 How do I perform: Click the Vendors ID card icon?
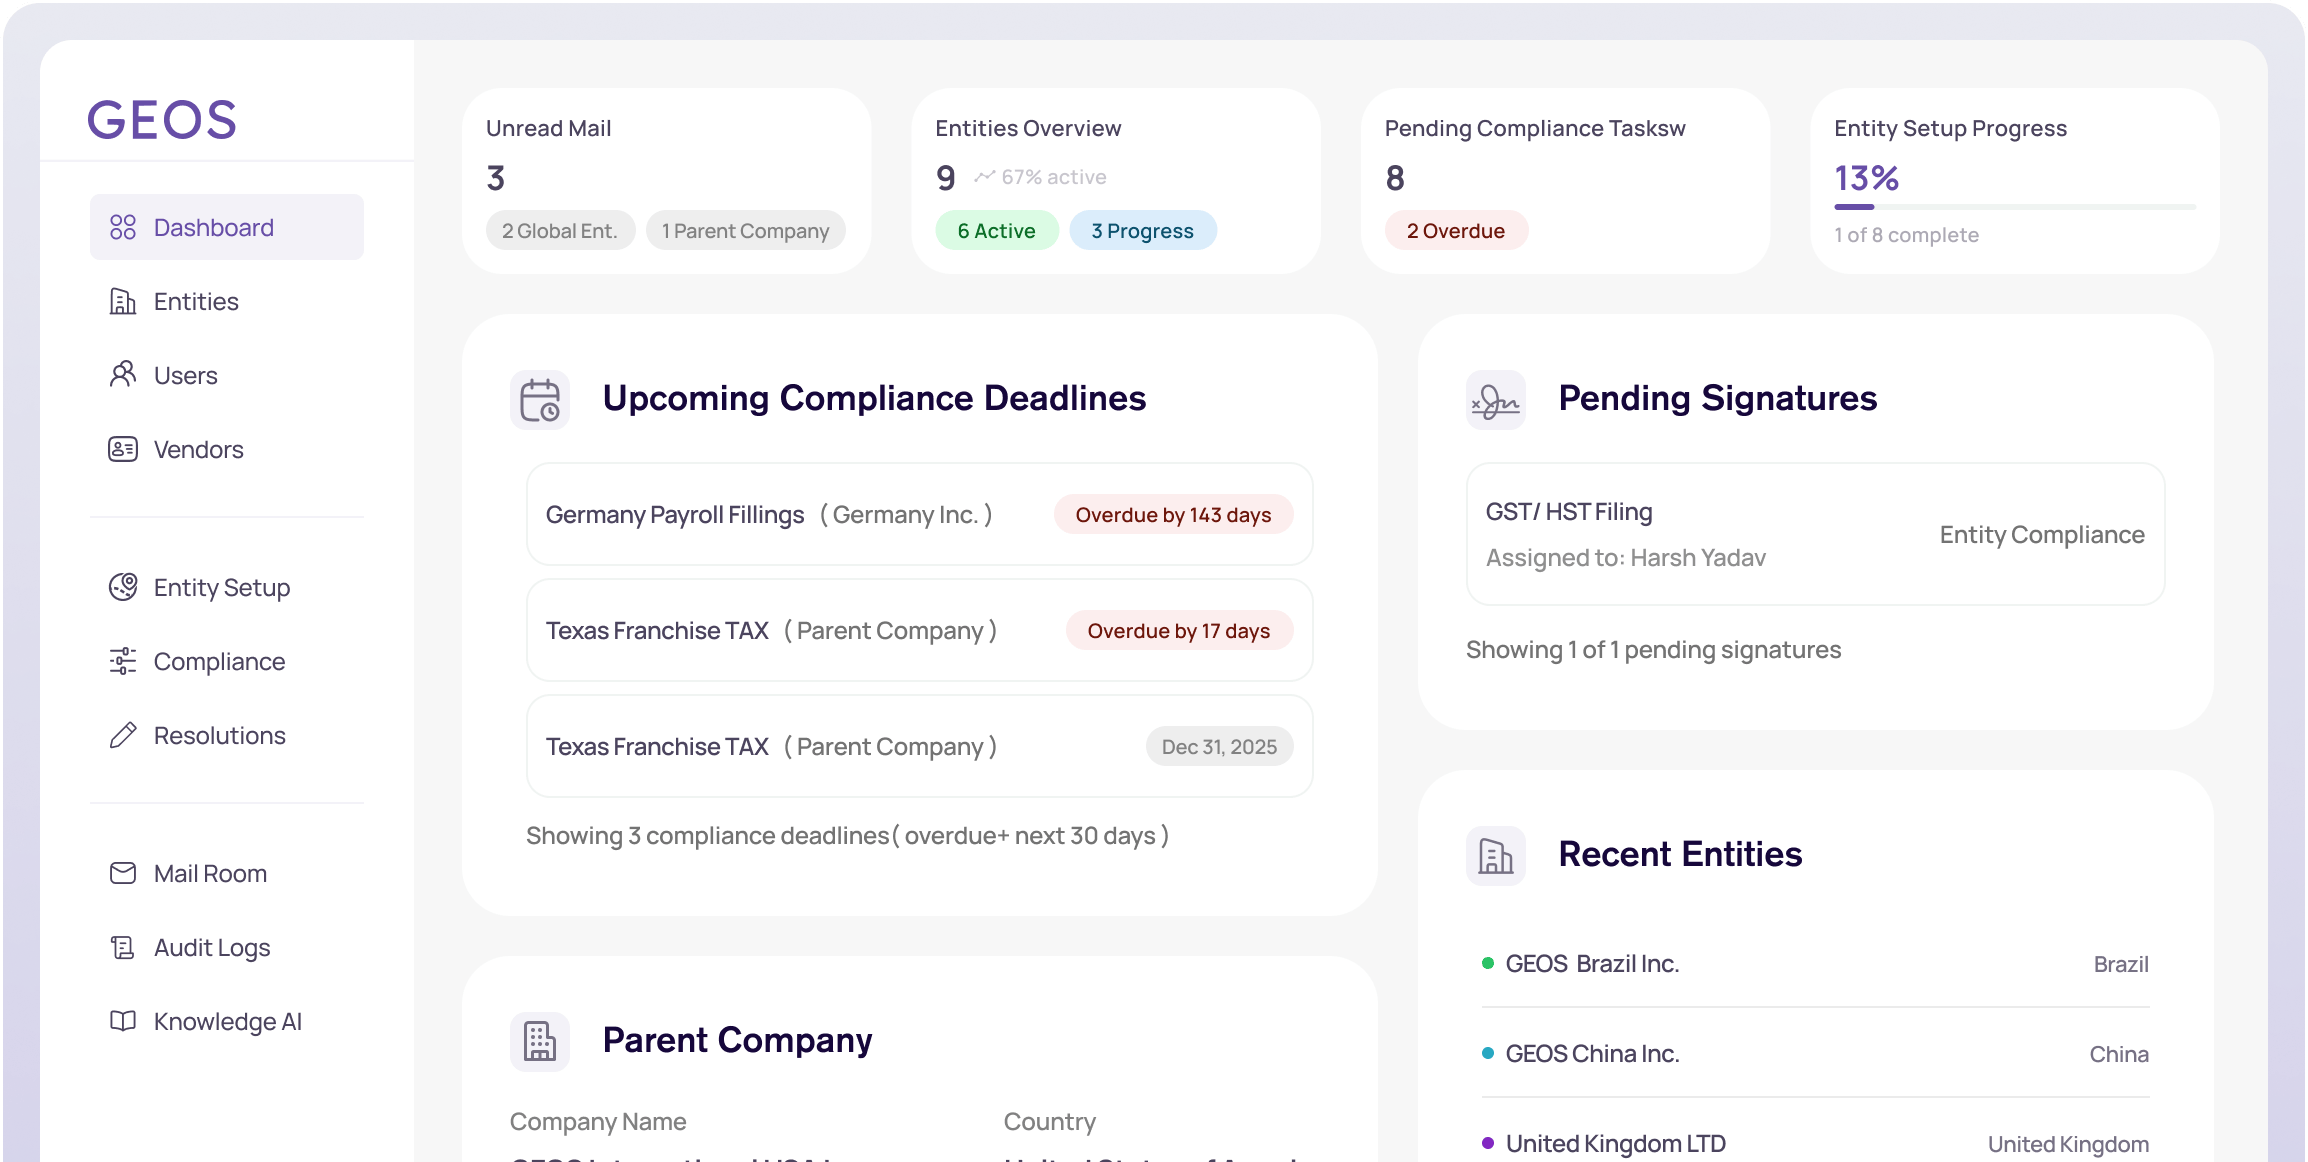tap(123, 449)
